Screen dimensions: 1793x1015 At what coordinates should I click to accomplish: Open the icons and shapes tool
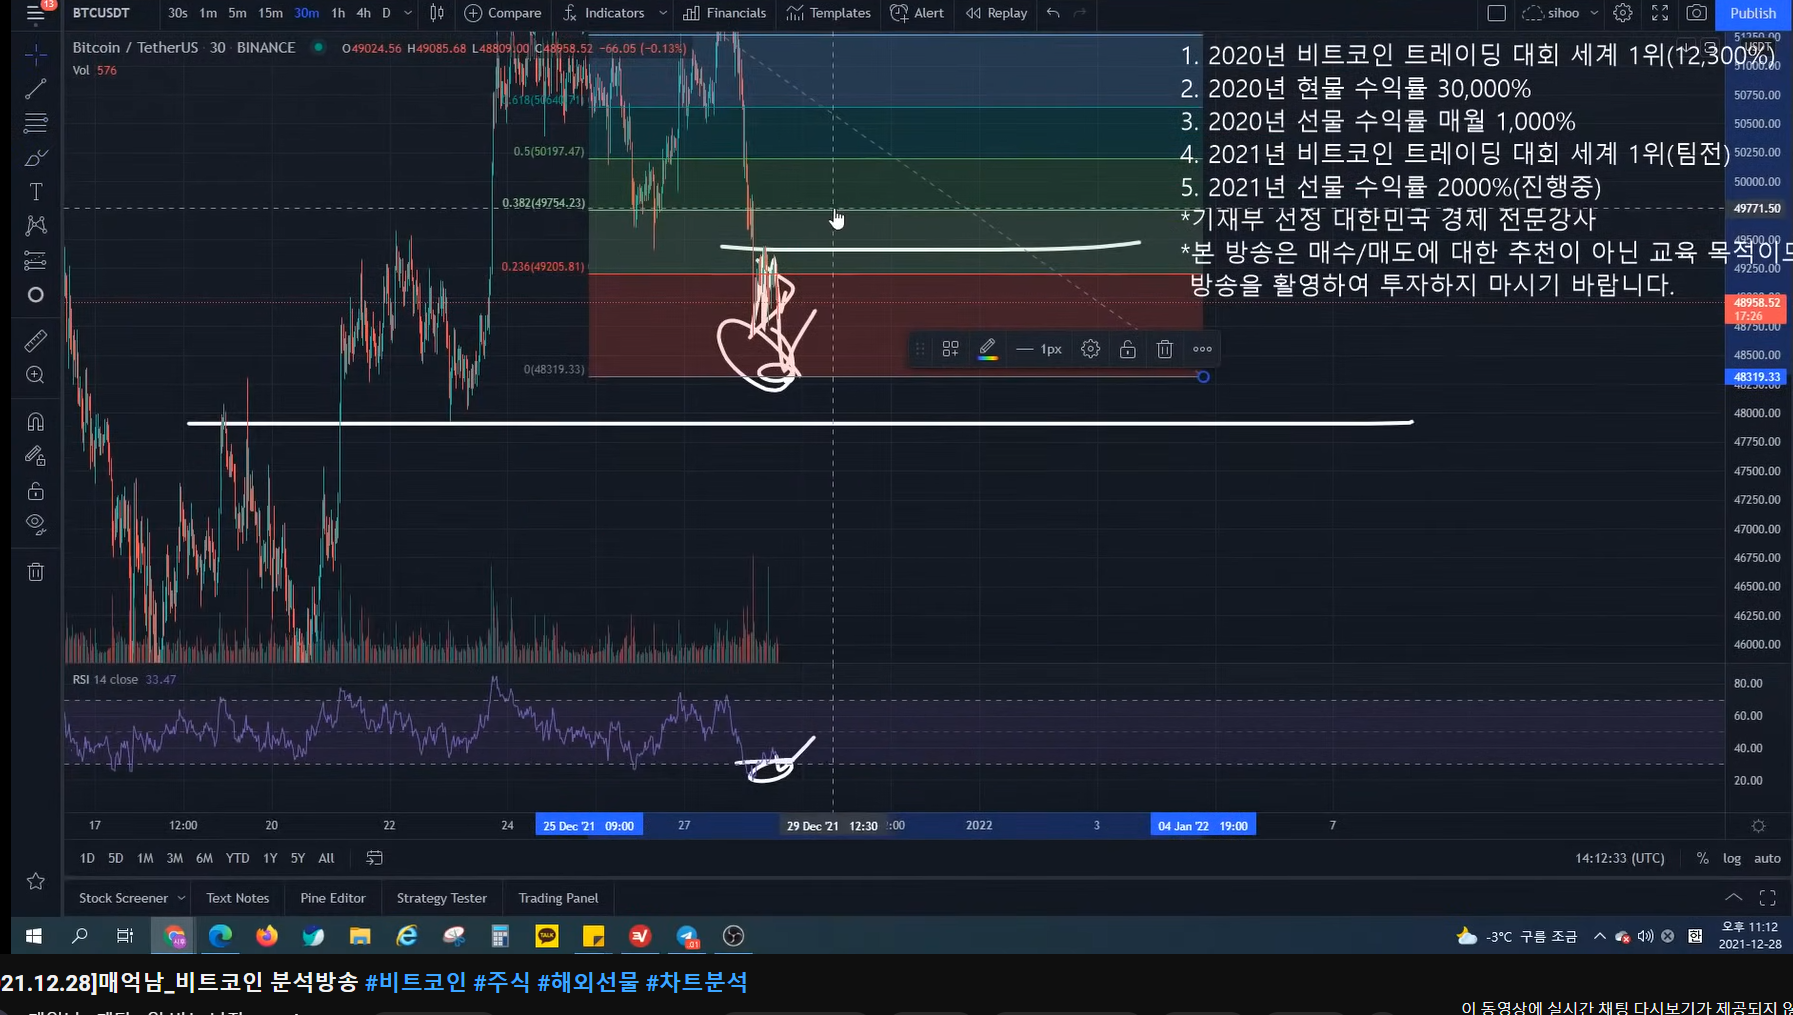[x=35, y=295]
